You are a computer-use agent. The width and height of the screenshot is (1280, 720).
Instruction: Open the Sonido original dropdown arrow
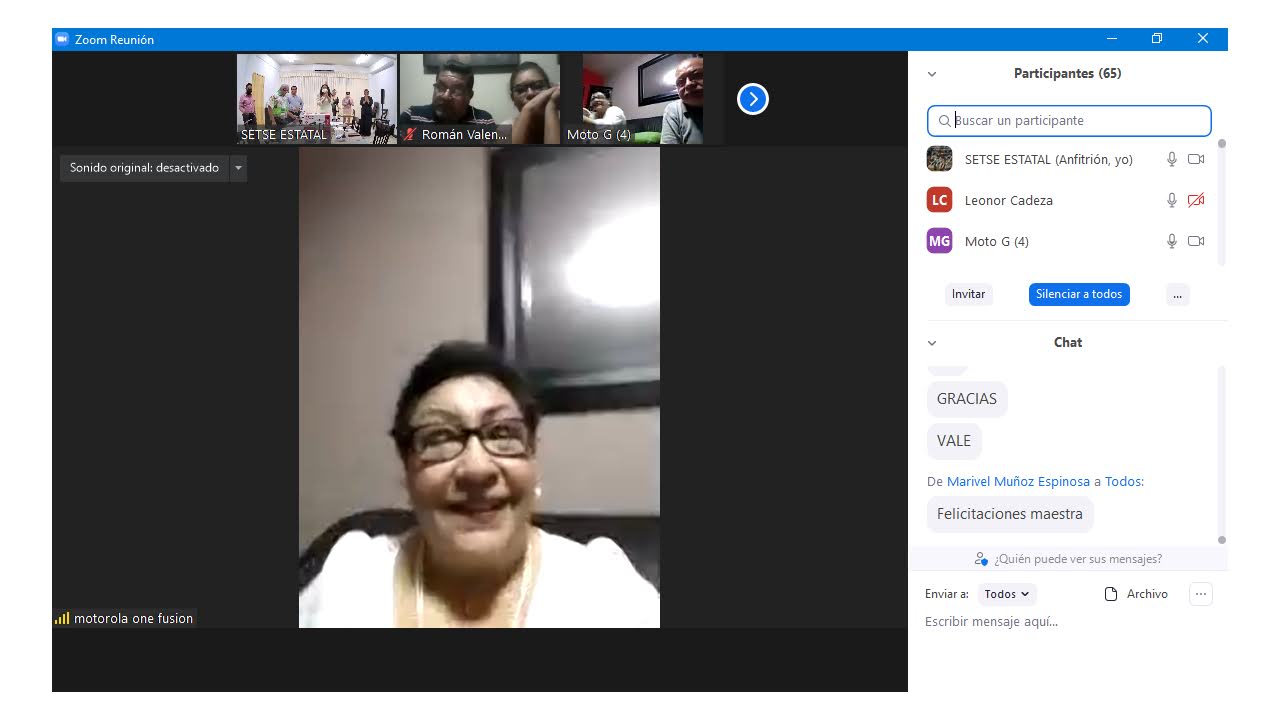(x=238, y=168)
